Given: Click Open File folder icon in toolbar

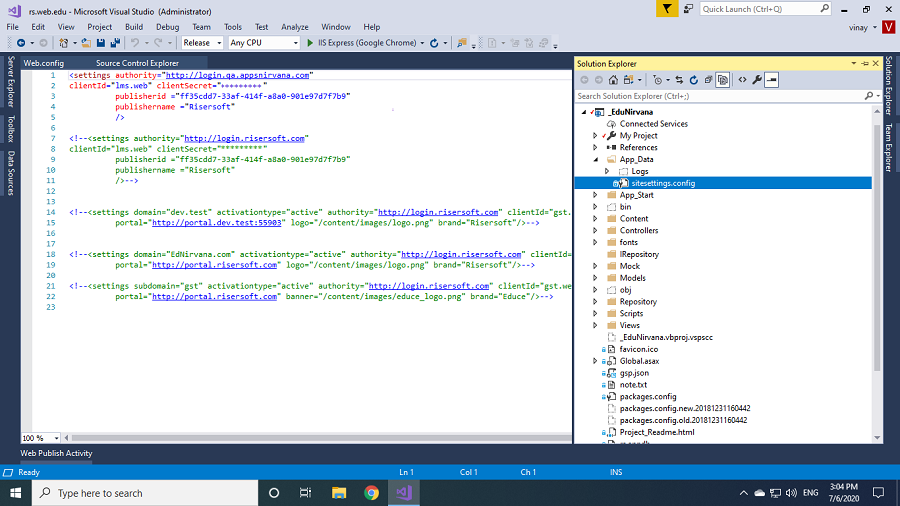Looking at the screenshot, I should coord(86,43).
